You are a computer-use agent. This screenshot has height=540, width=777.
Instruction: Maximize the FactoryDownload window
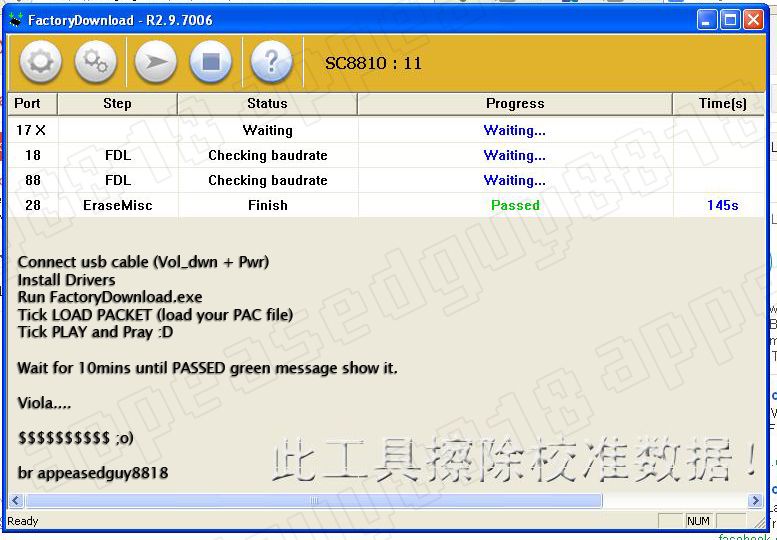click(730, 20)
